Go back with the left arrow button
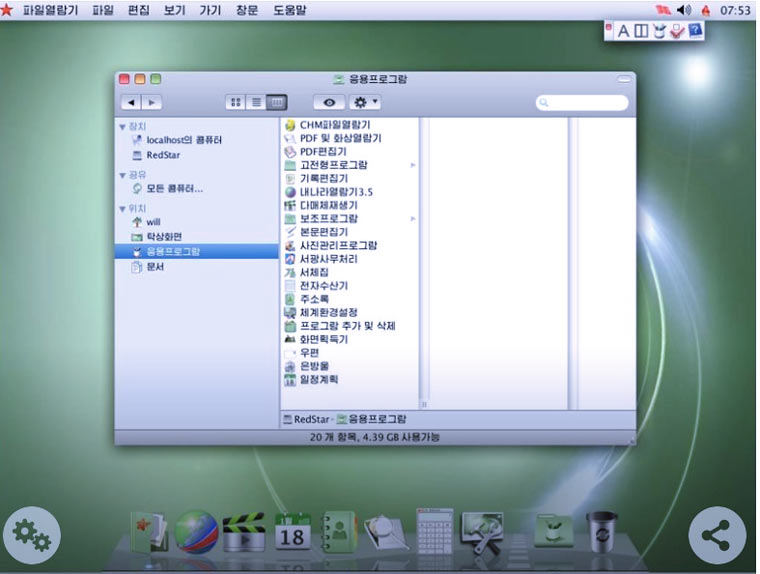The width and height of the screenshot is (760, 574). (131, 102)
